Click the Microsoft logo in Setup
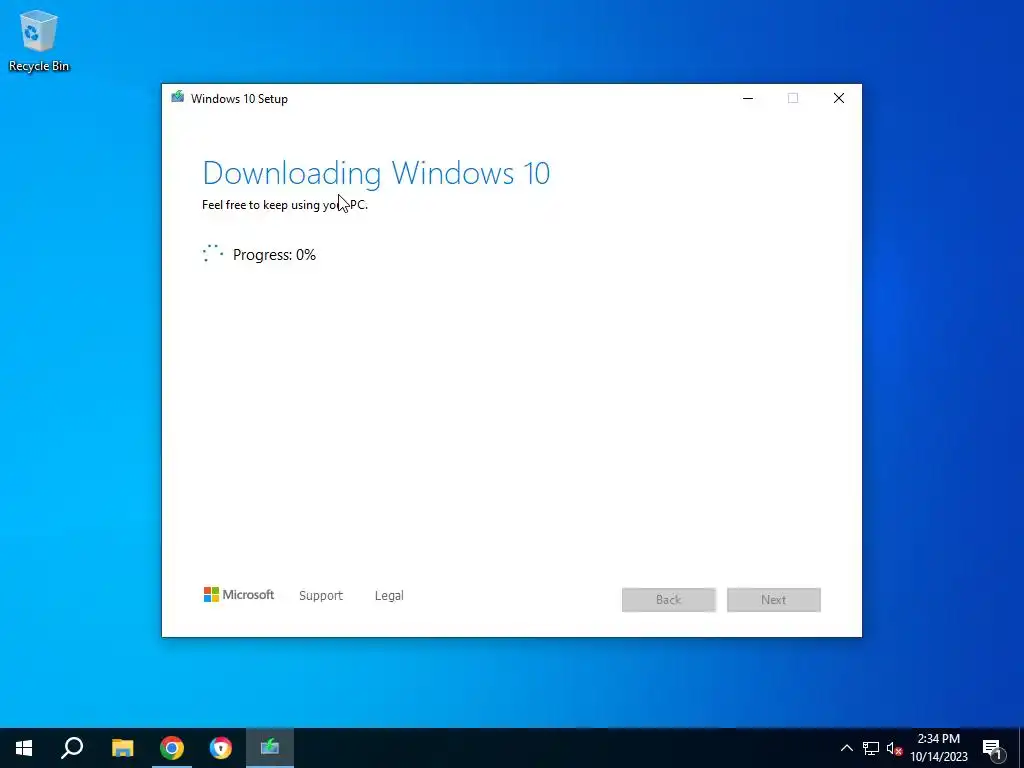1024x768 pixels. click(239, 595)
